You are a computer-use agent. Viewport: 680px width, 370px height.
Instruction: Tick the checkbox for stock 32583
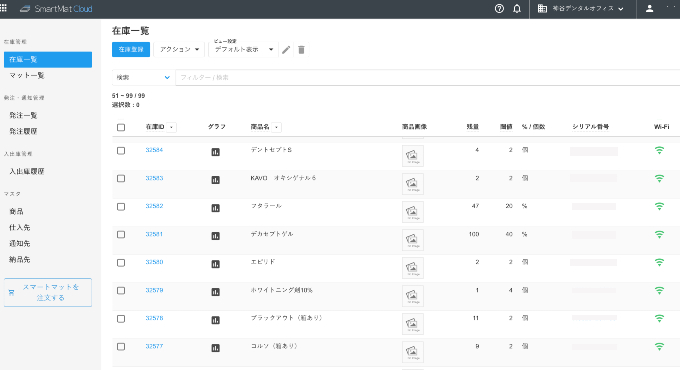(x=121, y=179)
